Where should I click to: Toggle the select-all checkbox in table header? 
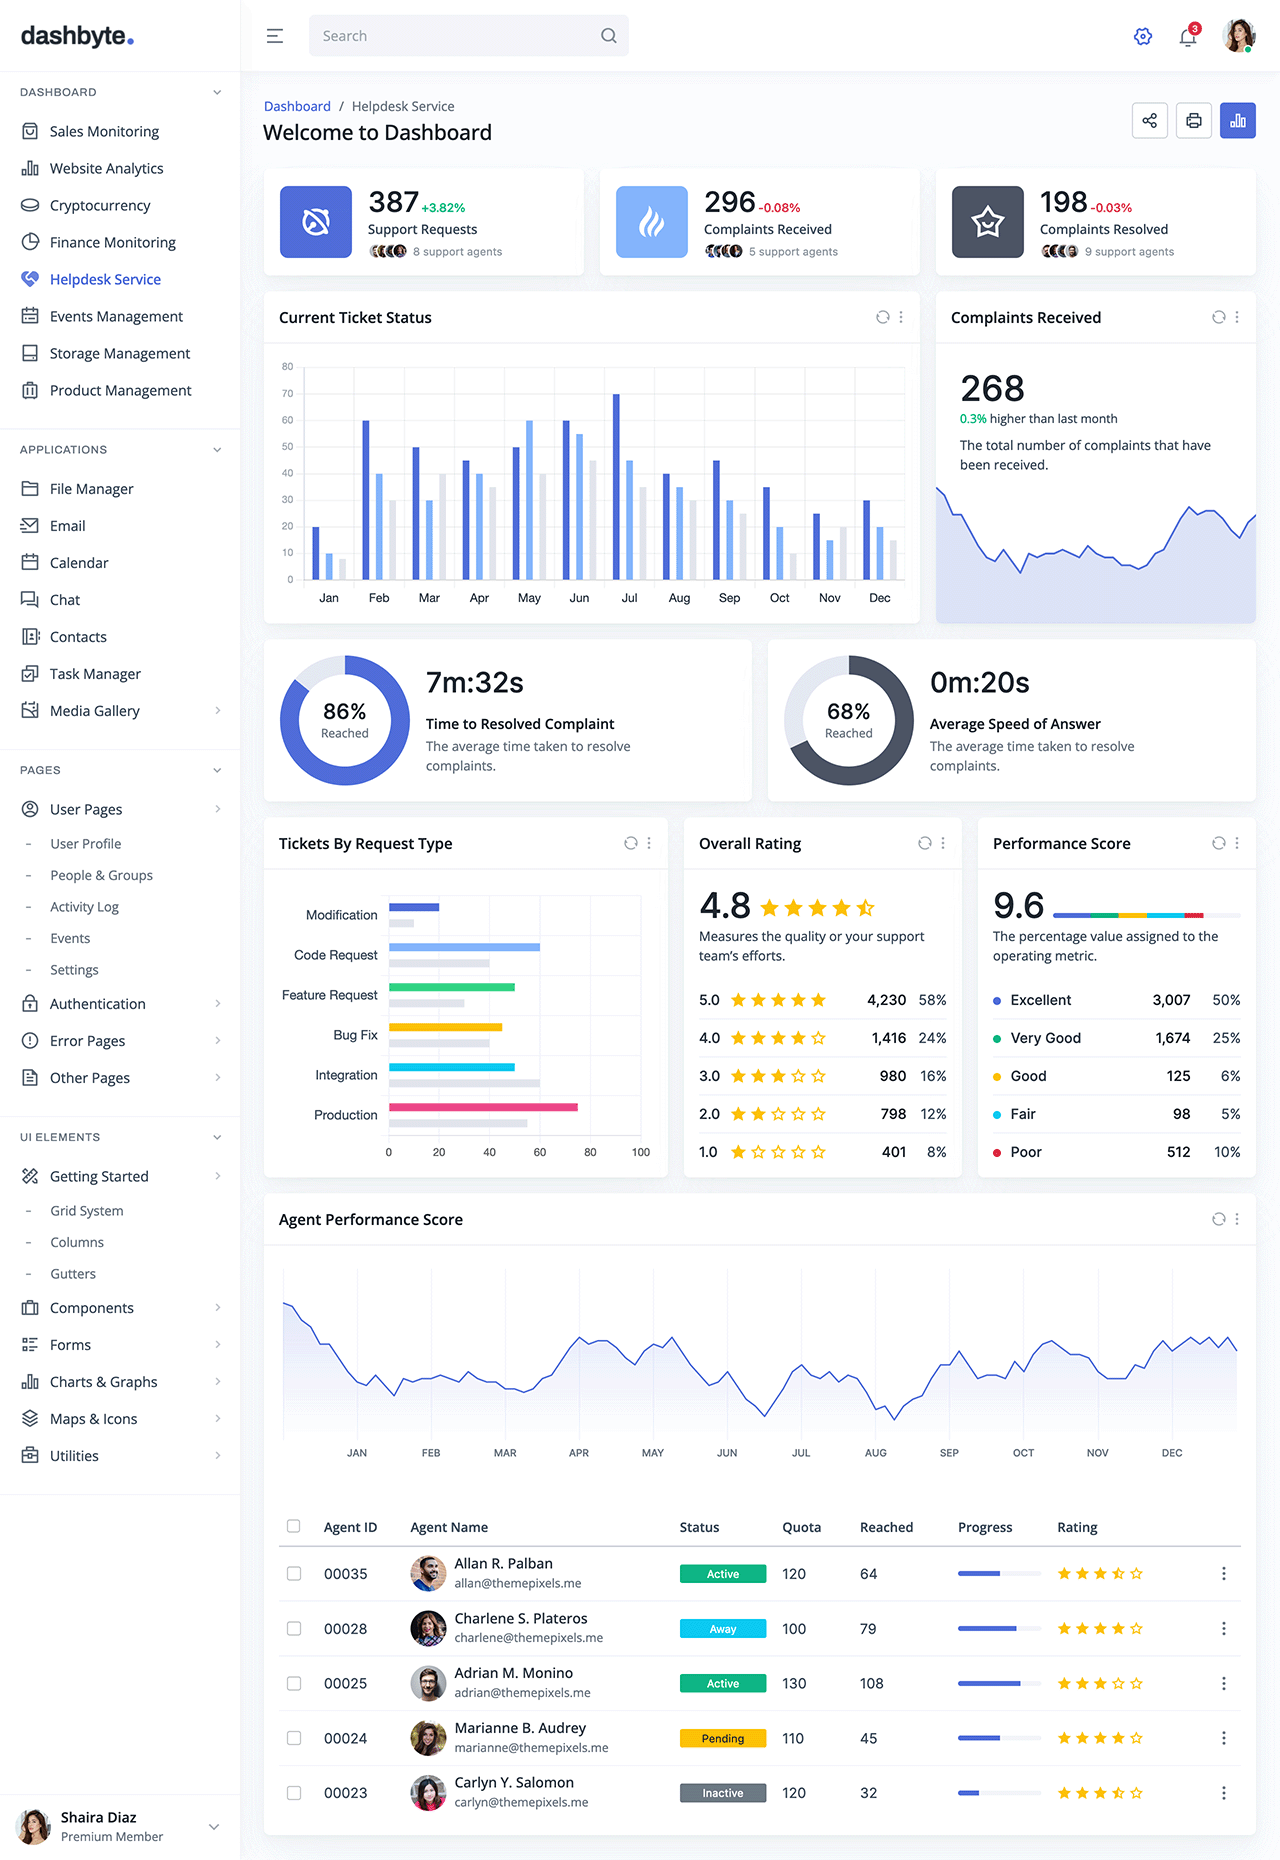tap(294, 1526)
